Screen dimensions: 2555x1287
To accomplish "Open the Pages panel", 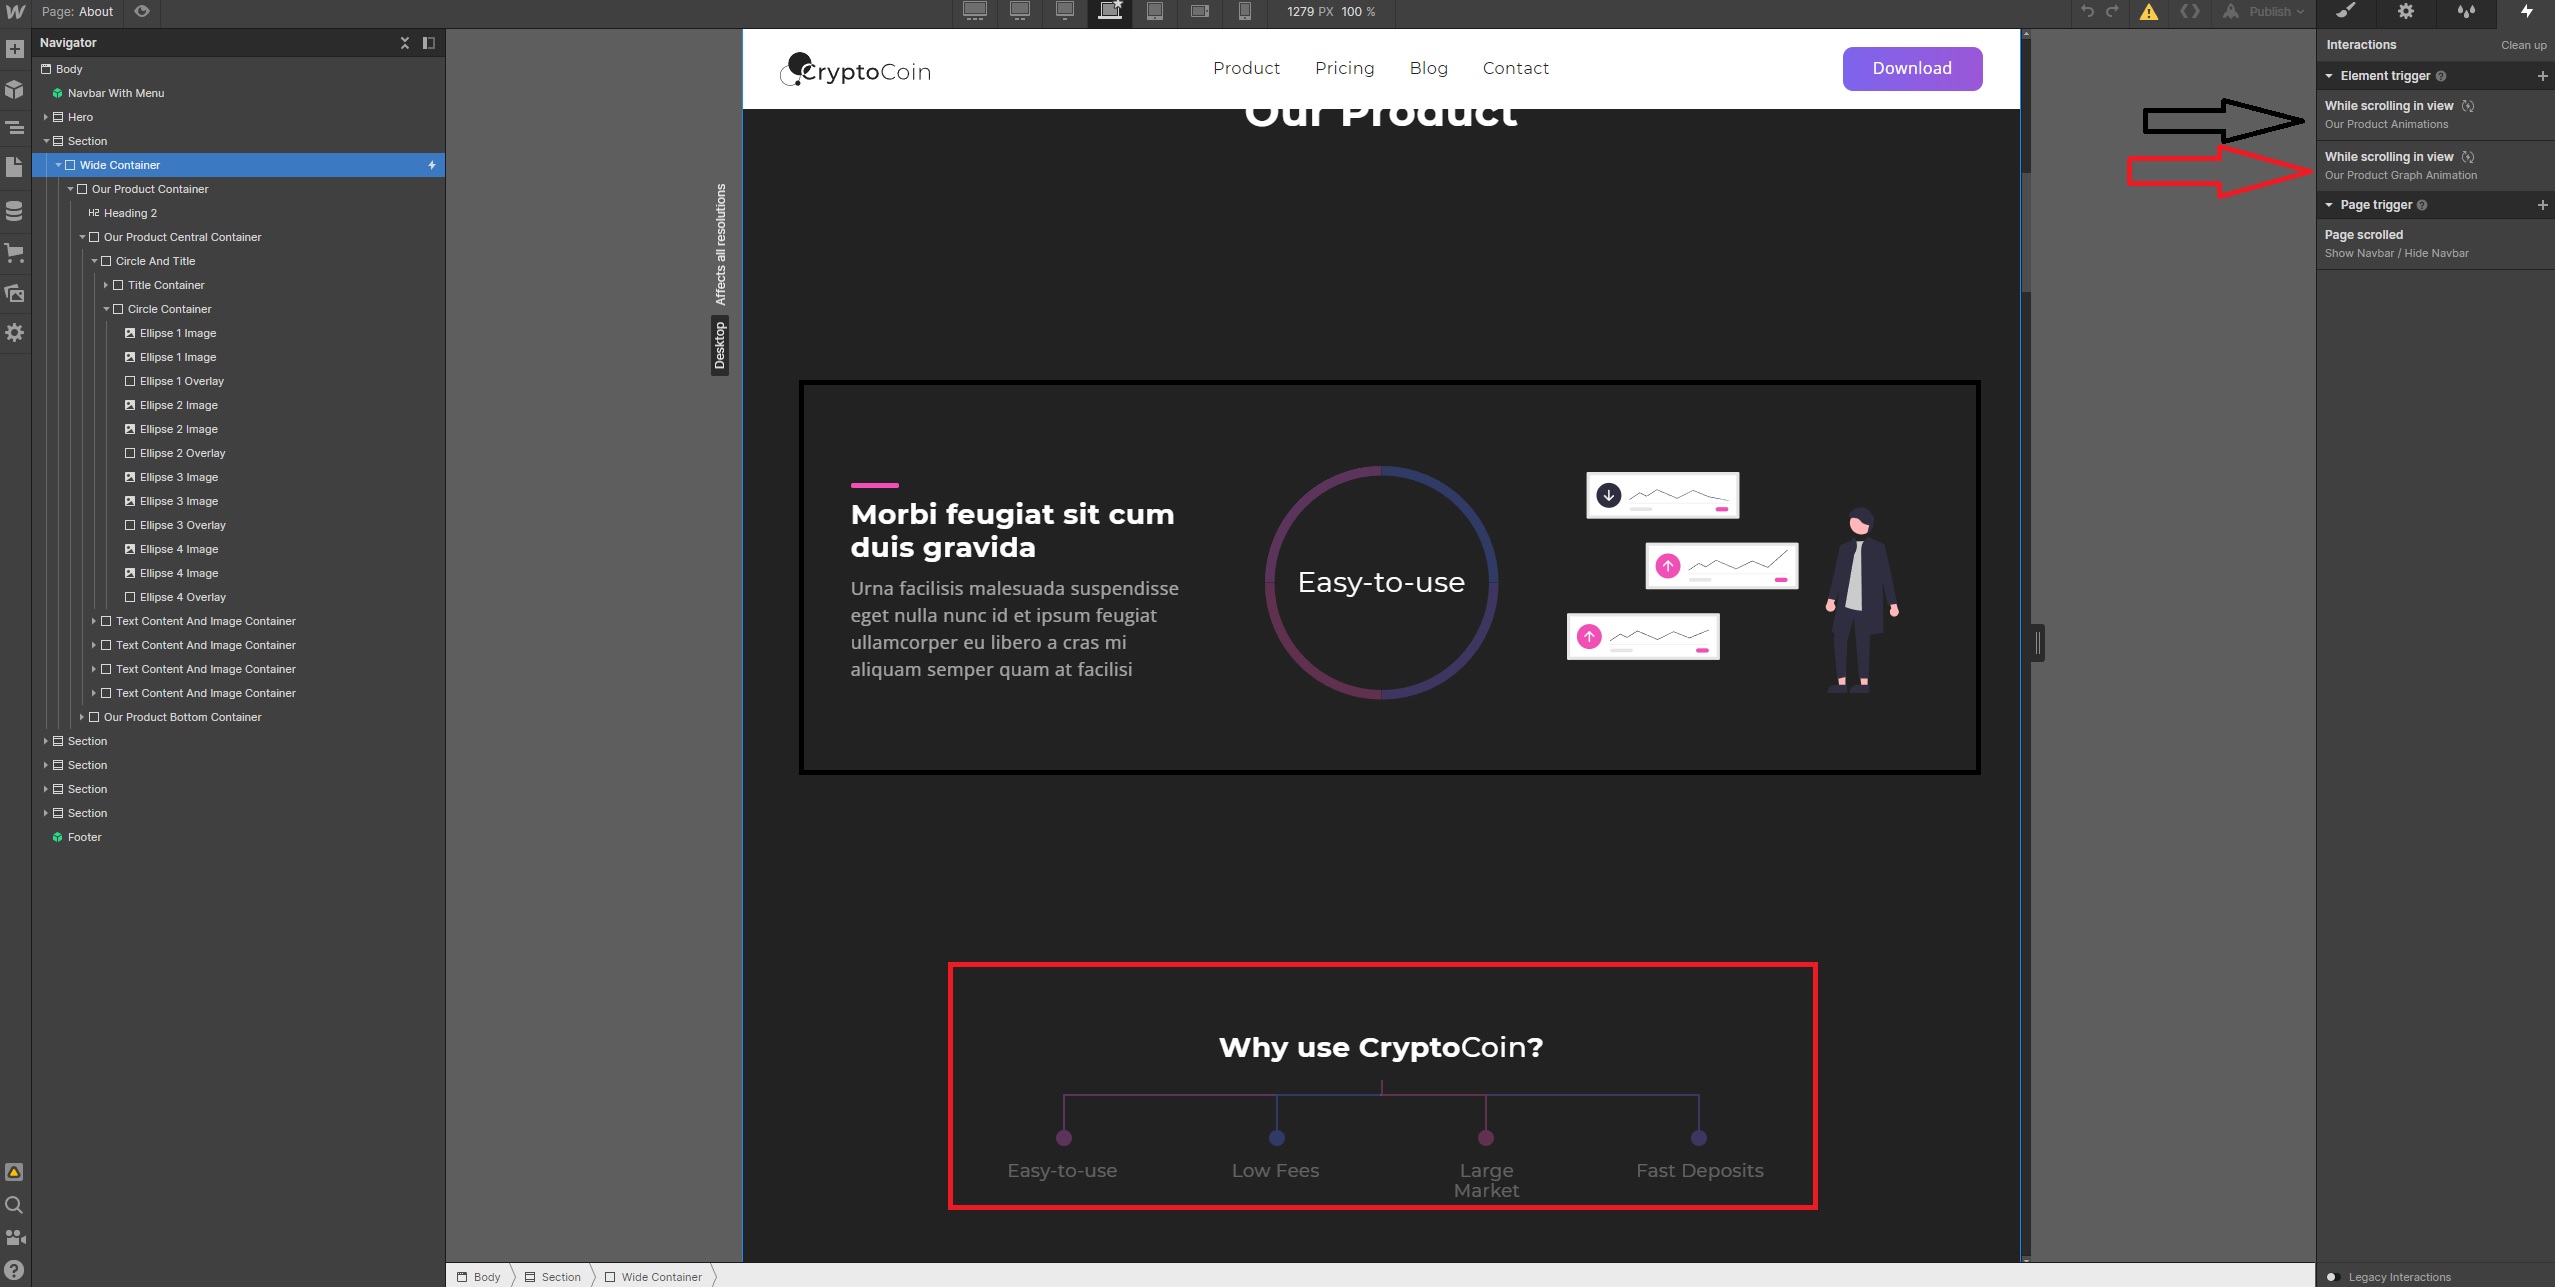I will click(x=15, y=168).
